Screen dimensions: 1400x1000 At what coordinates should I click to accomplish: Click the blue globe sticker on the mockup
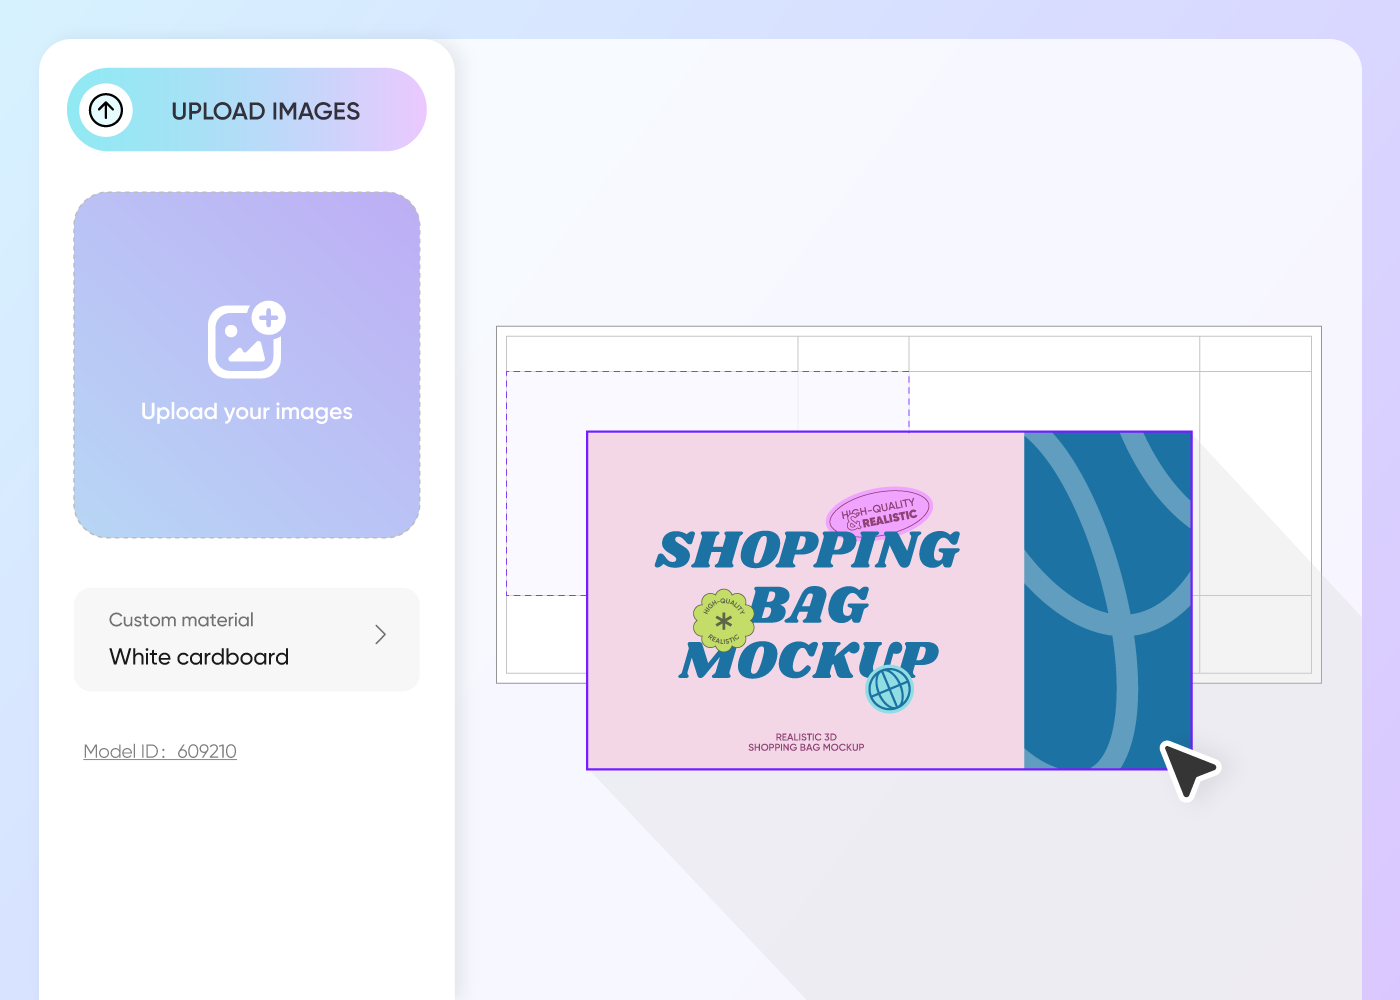pos(888,690)
